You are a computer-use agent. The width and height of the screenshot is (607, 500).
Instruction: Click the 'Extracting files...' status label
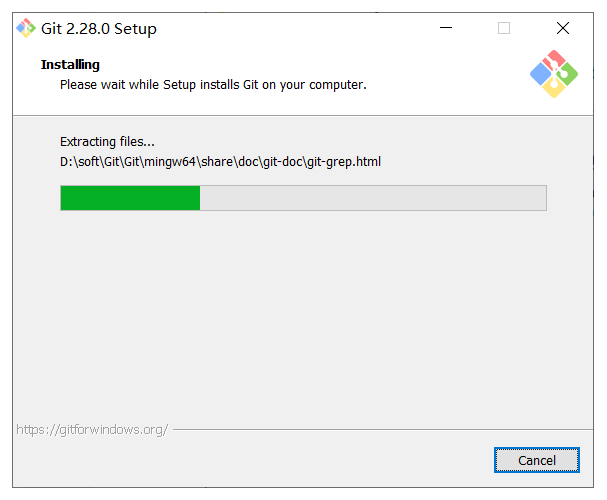107,142
